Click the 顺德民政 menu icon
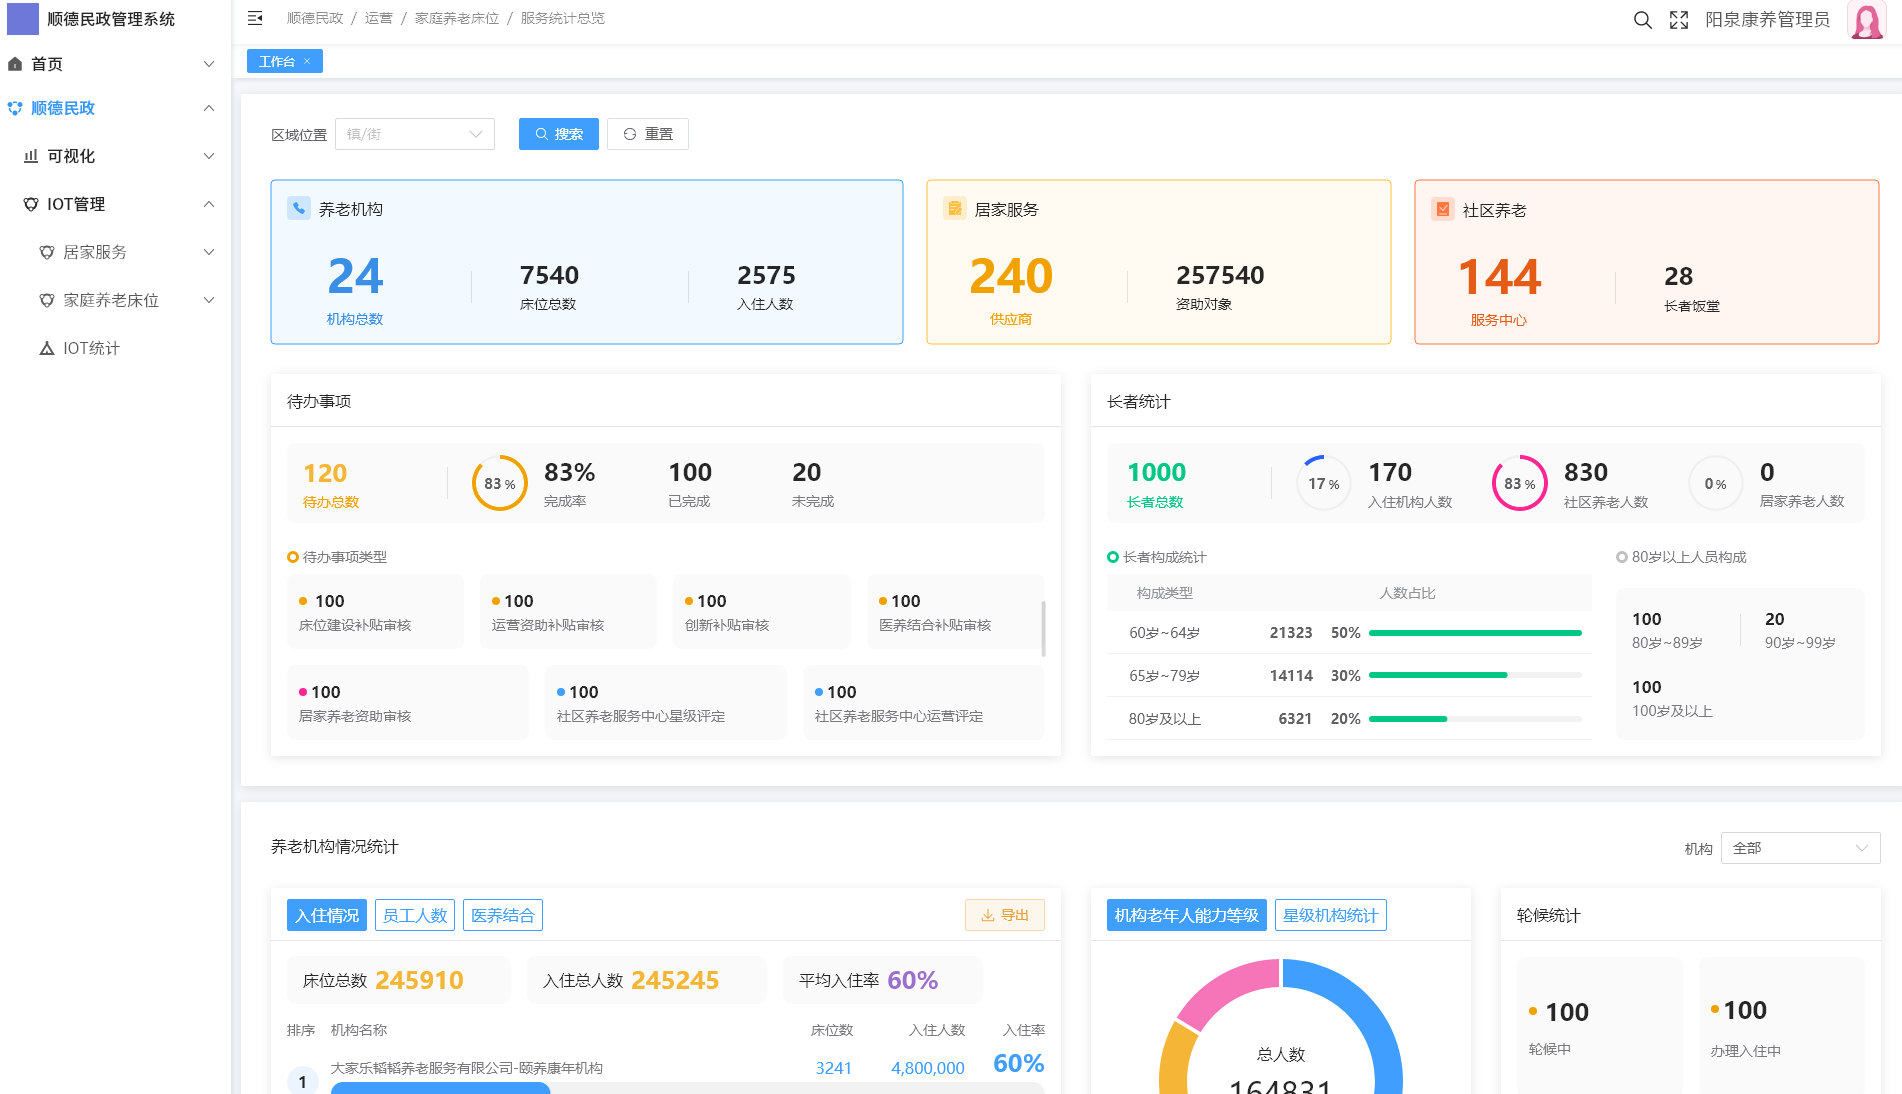1902x1094 pixels. pos(15,108)
